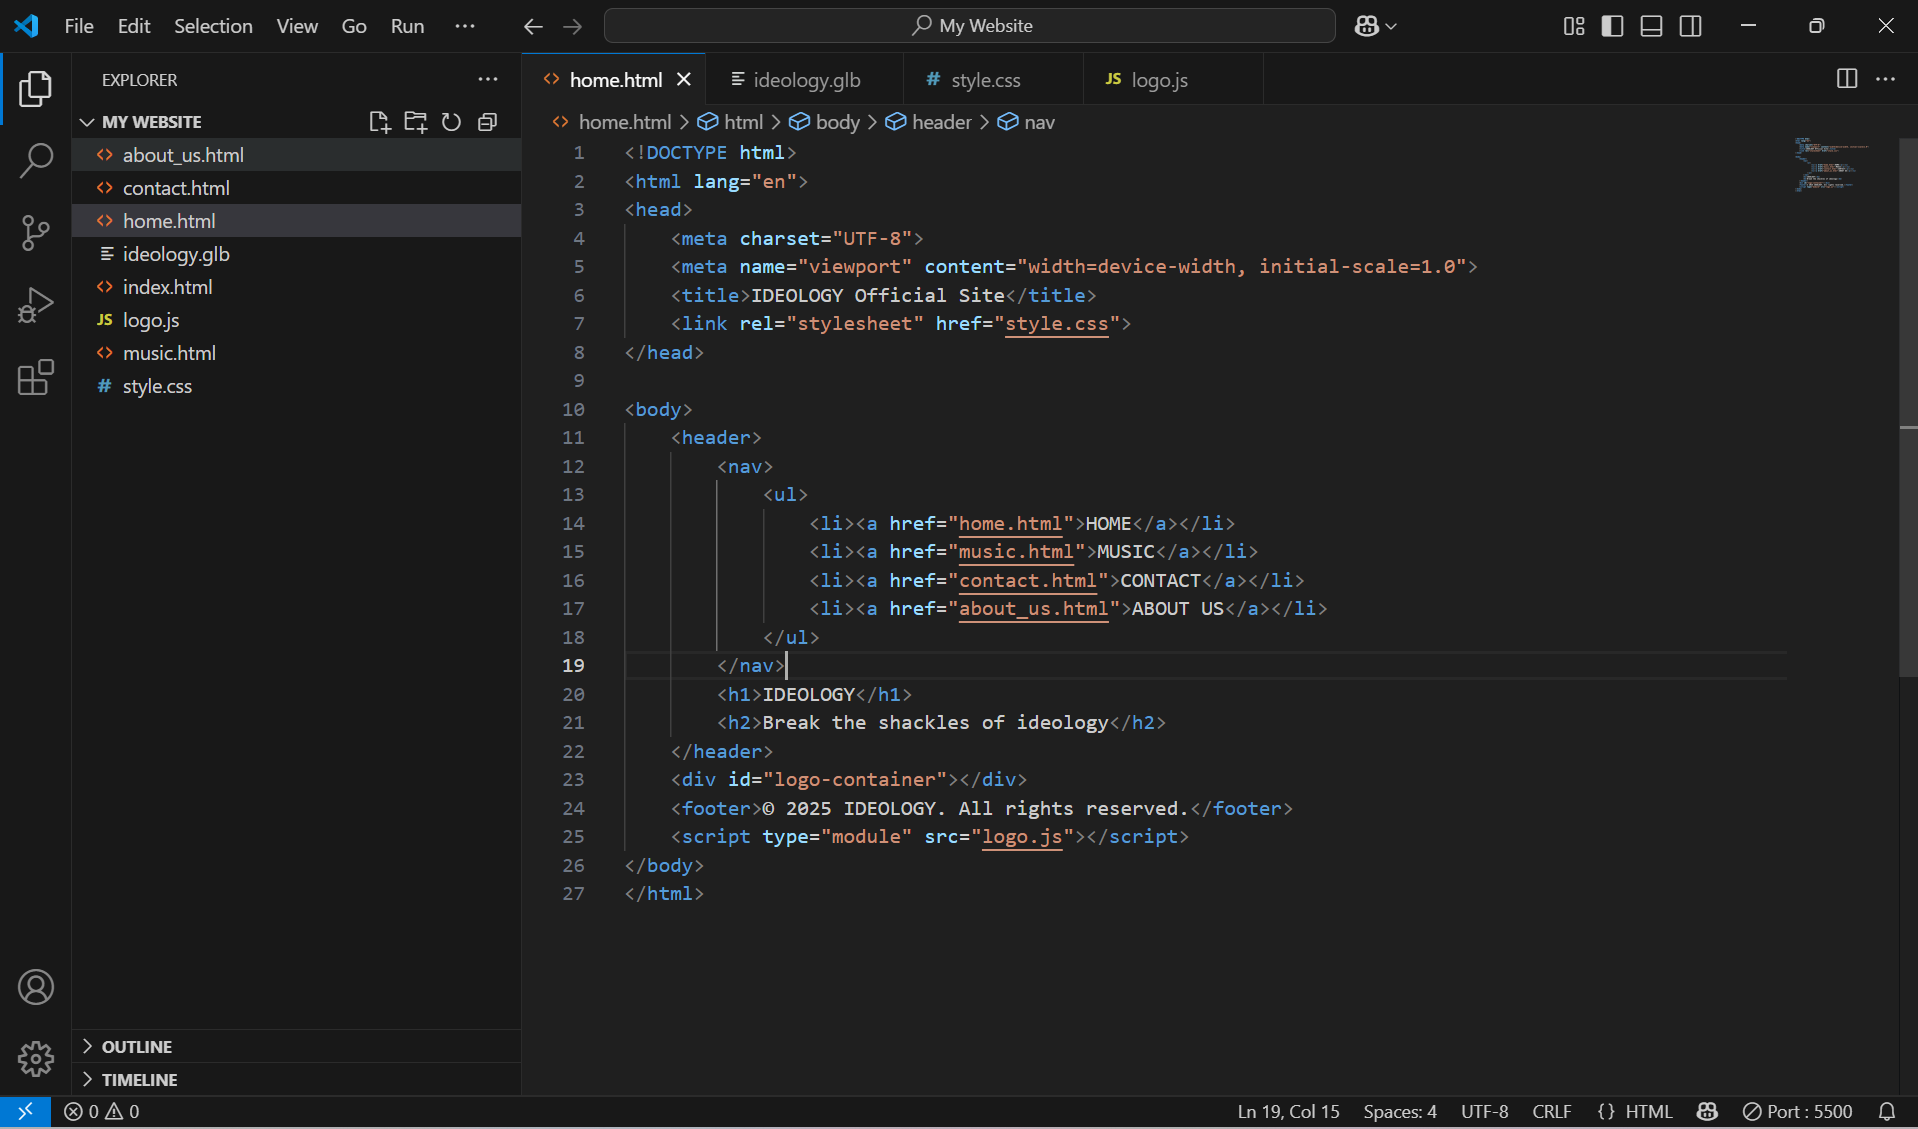Open Run and Debug view
This screenshot has height=1129, width=1918.
35,305
